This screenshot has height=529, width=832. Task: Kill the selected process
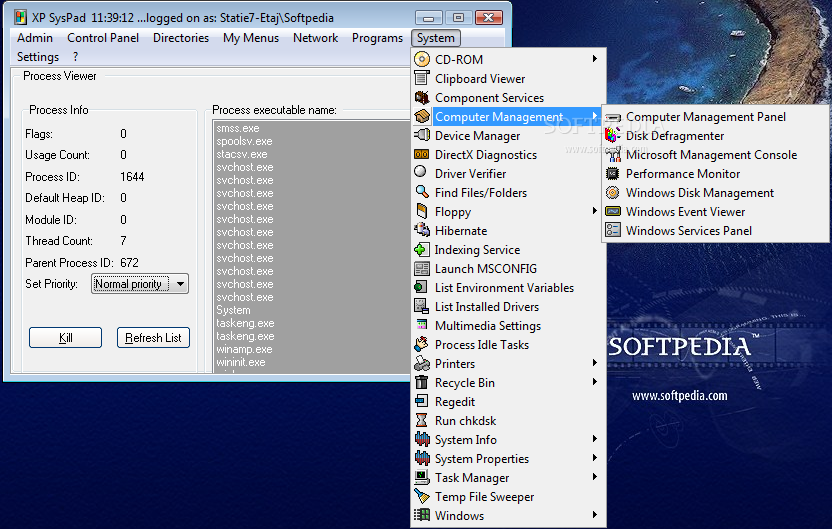(x=65, y=337)
